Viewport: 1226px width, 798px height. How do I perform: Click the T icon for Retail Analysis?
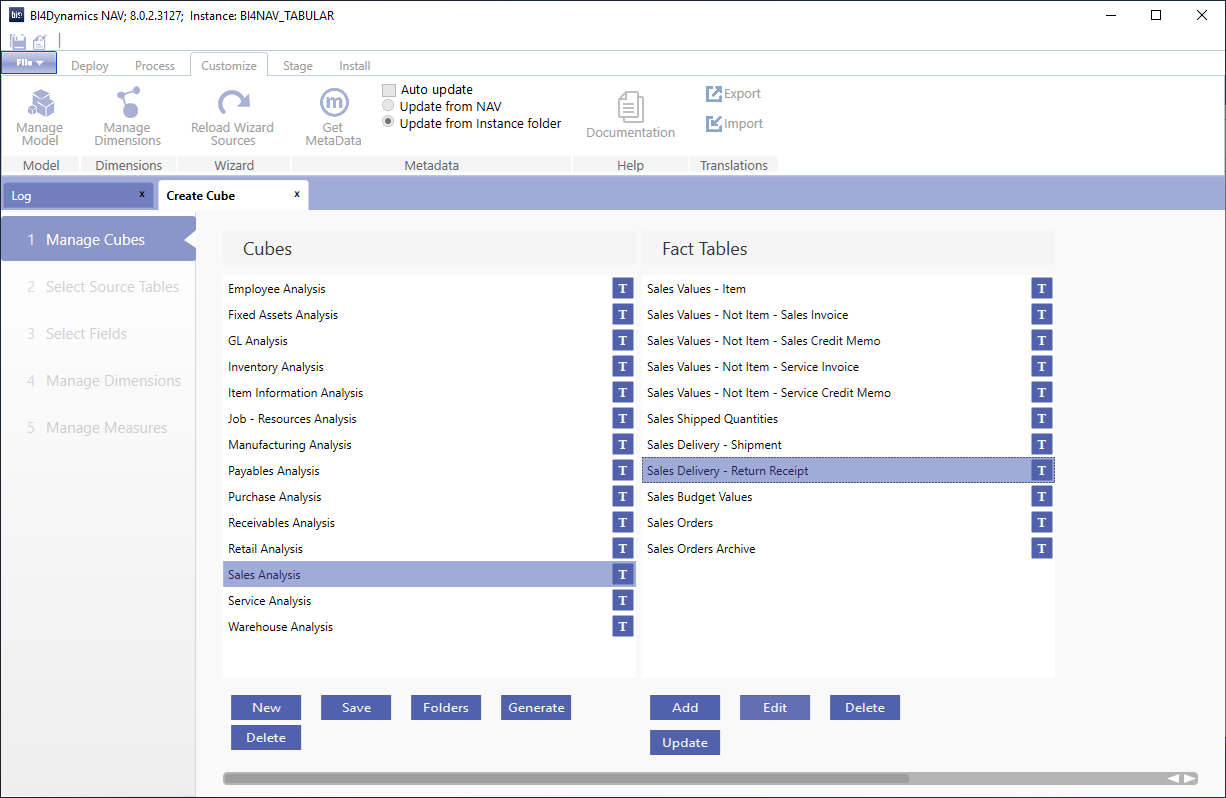623,549
